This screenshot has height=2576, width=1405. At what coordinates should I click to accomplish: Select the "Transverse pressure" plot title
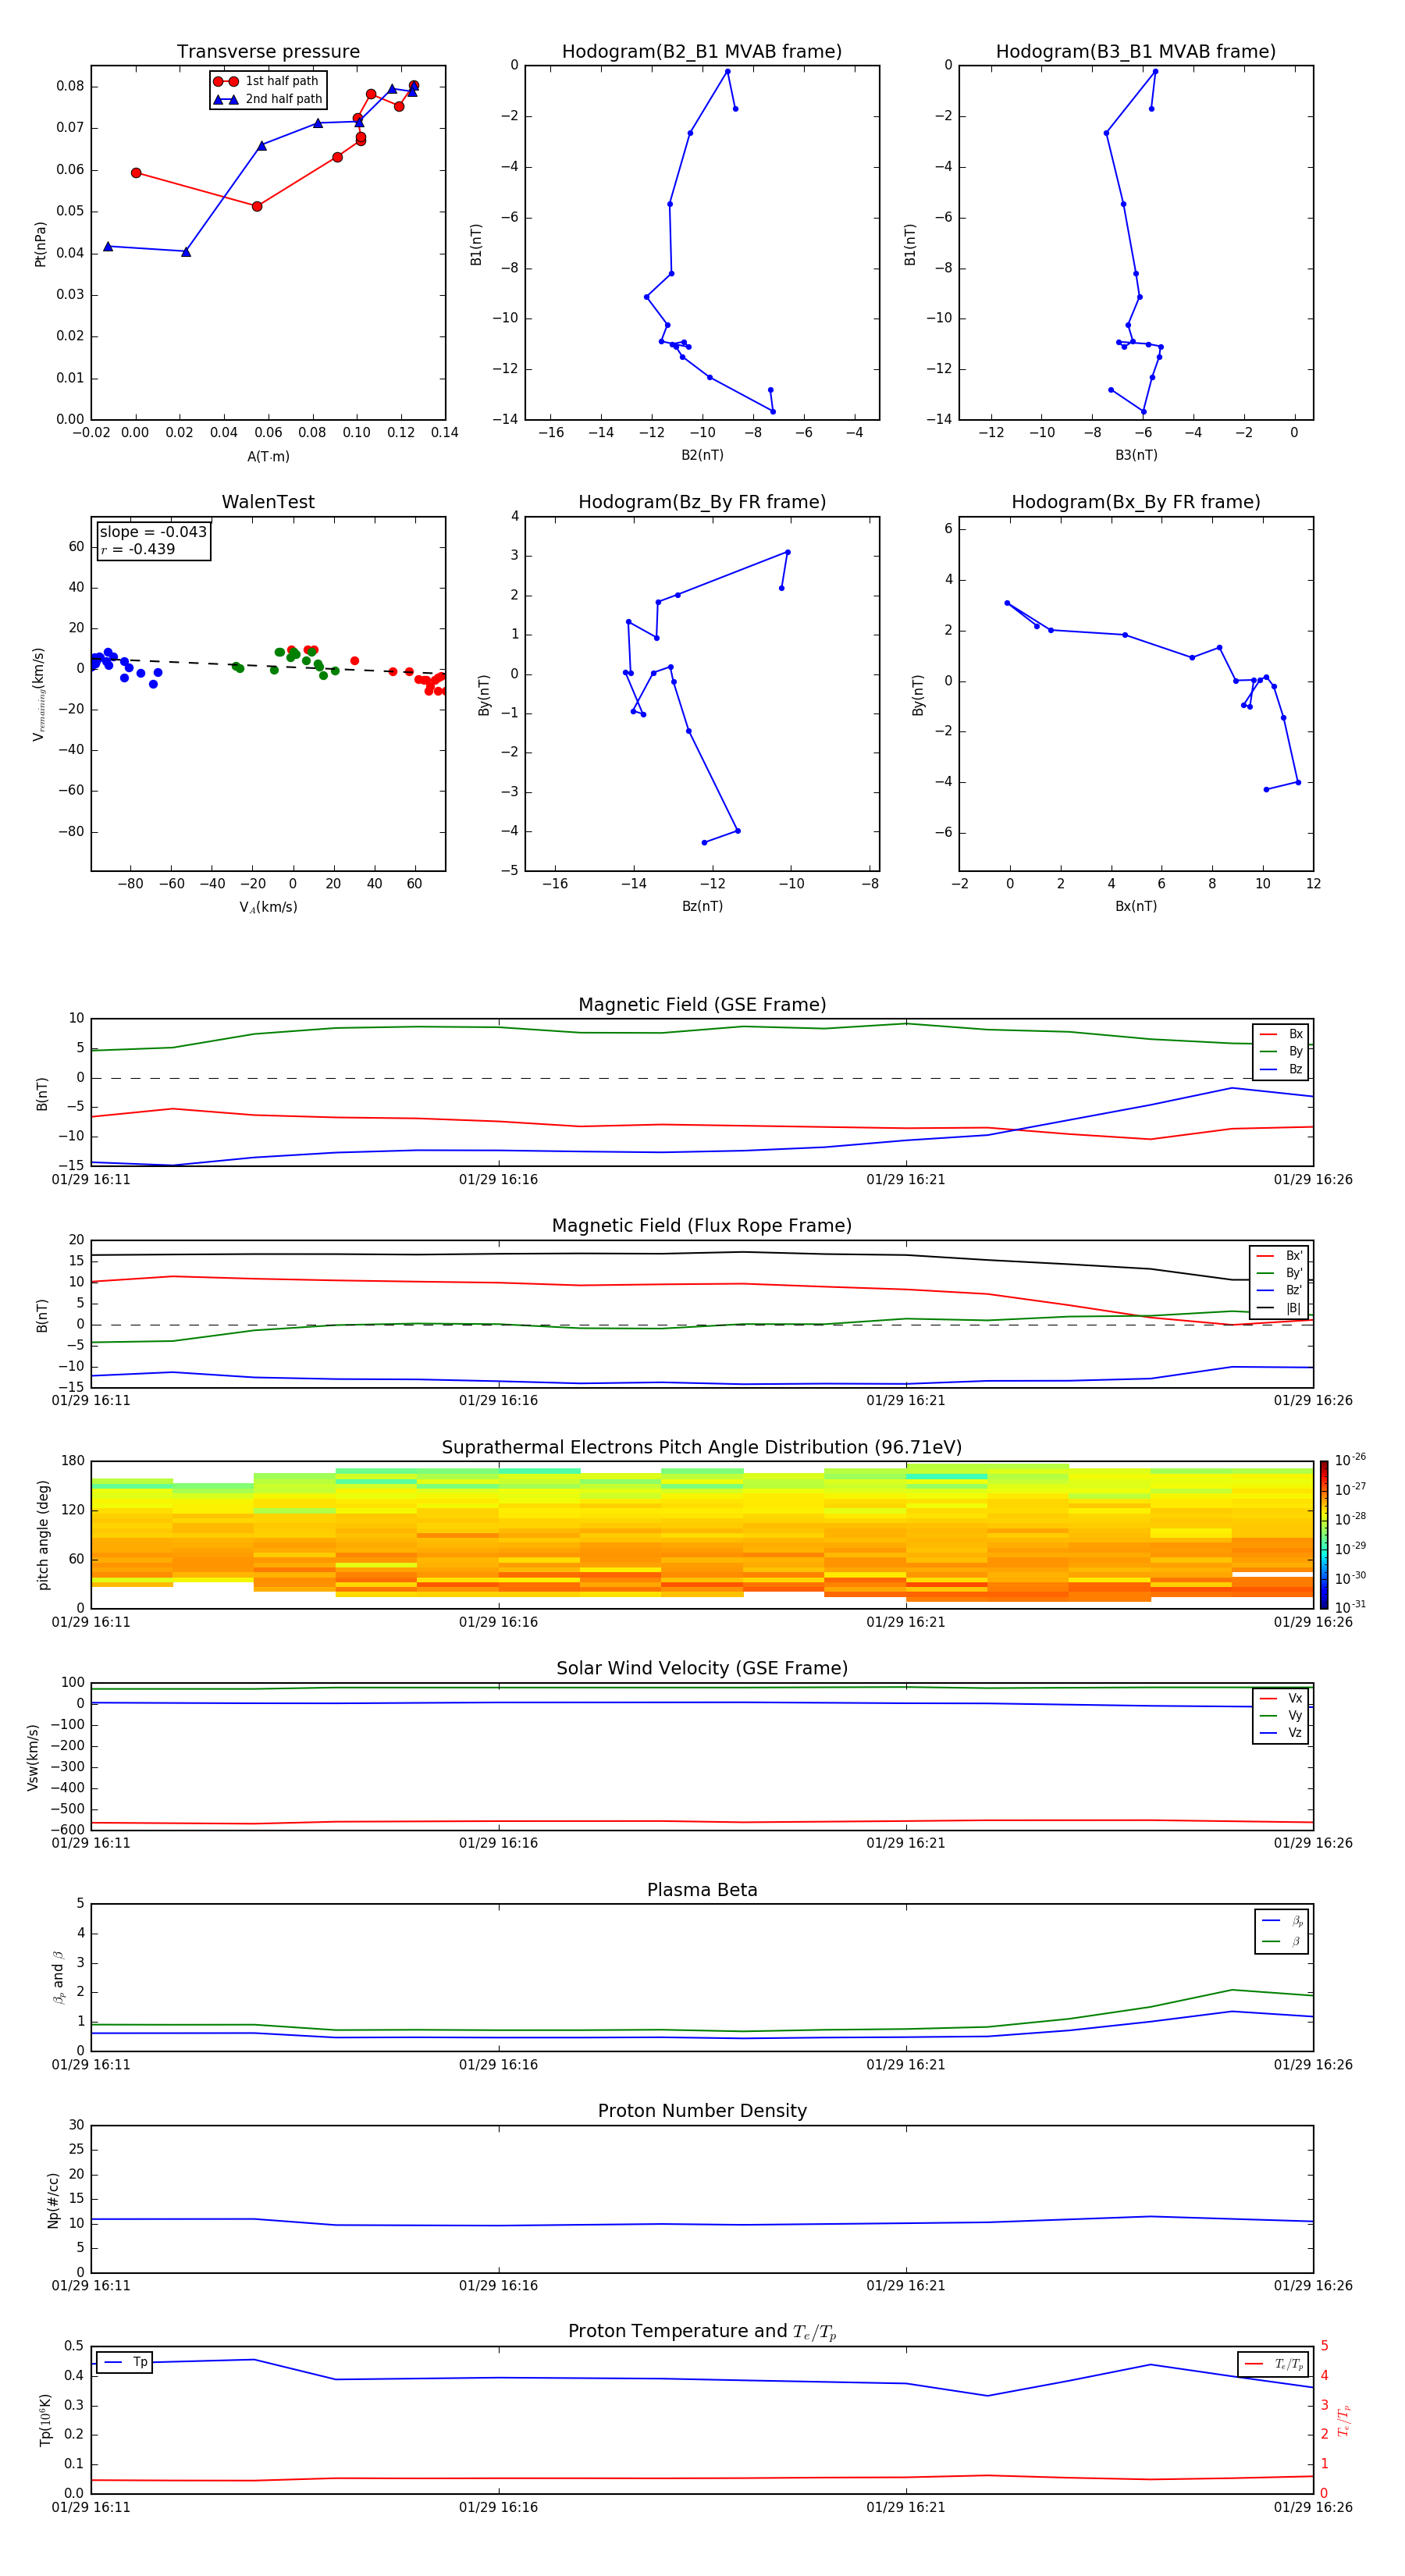click(x=268, y=52)
